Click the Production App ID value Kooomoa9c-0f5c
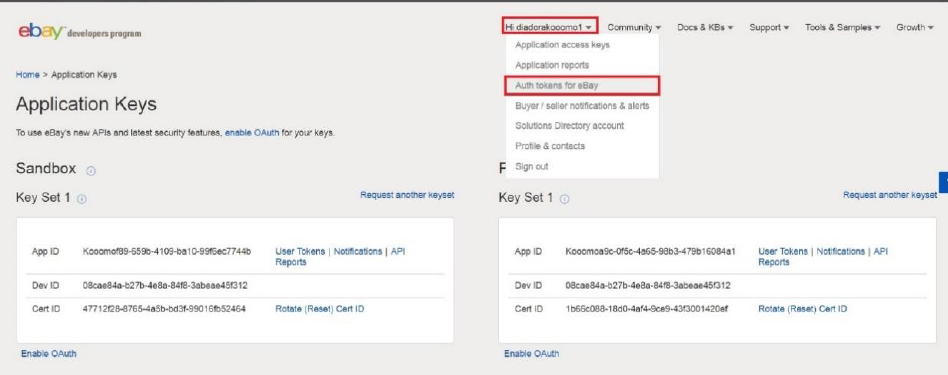The width and height of the screenshot is (948, 375). pyautogui.click(x=651, y=251)
